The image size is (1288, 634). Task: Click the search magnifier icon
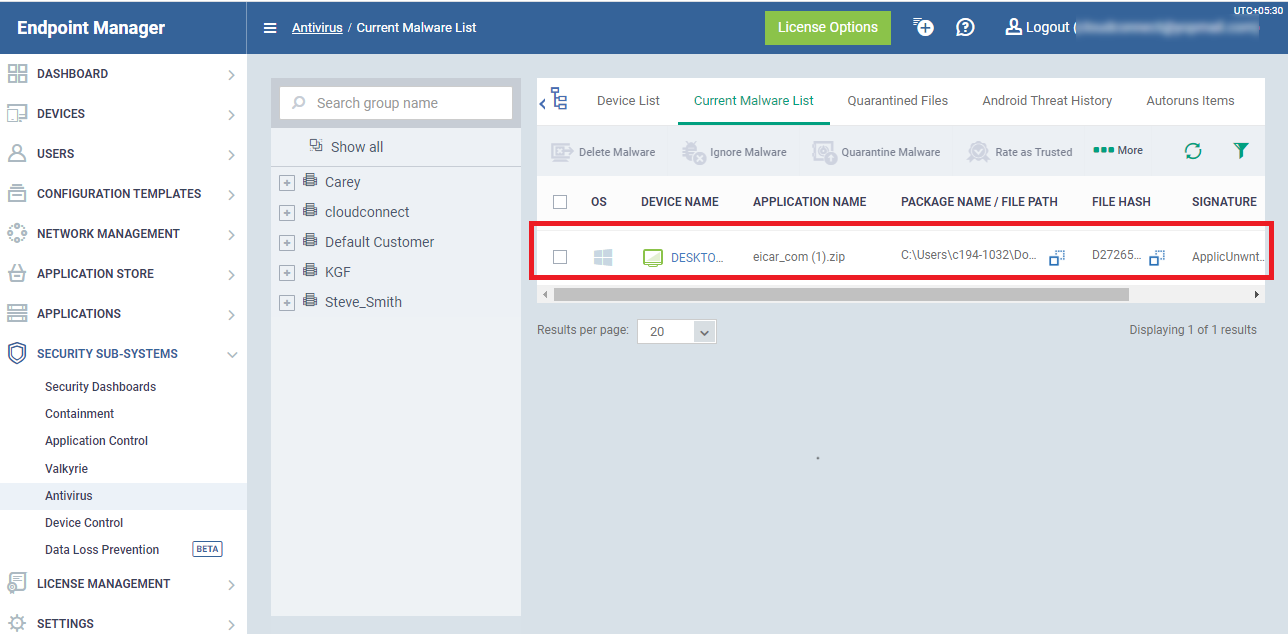coord(299,103)
